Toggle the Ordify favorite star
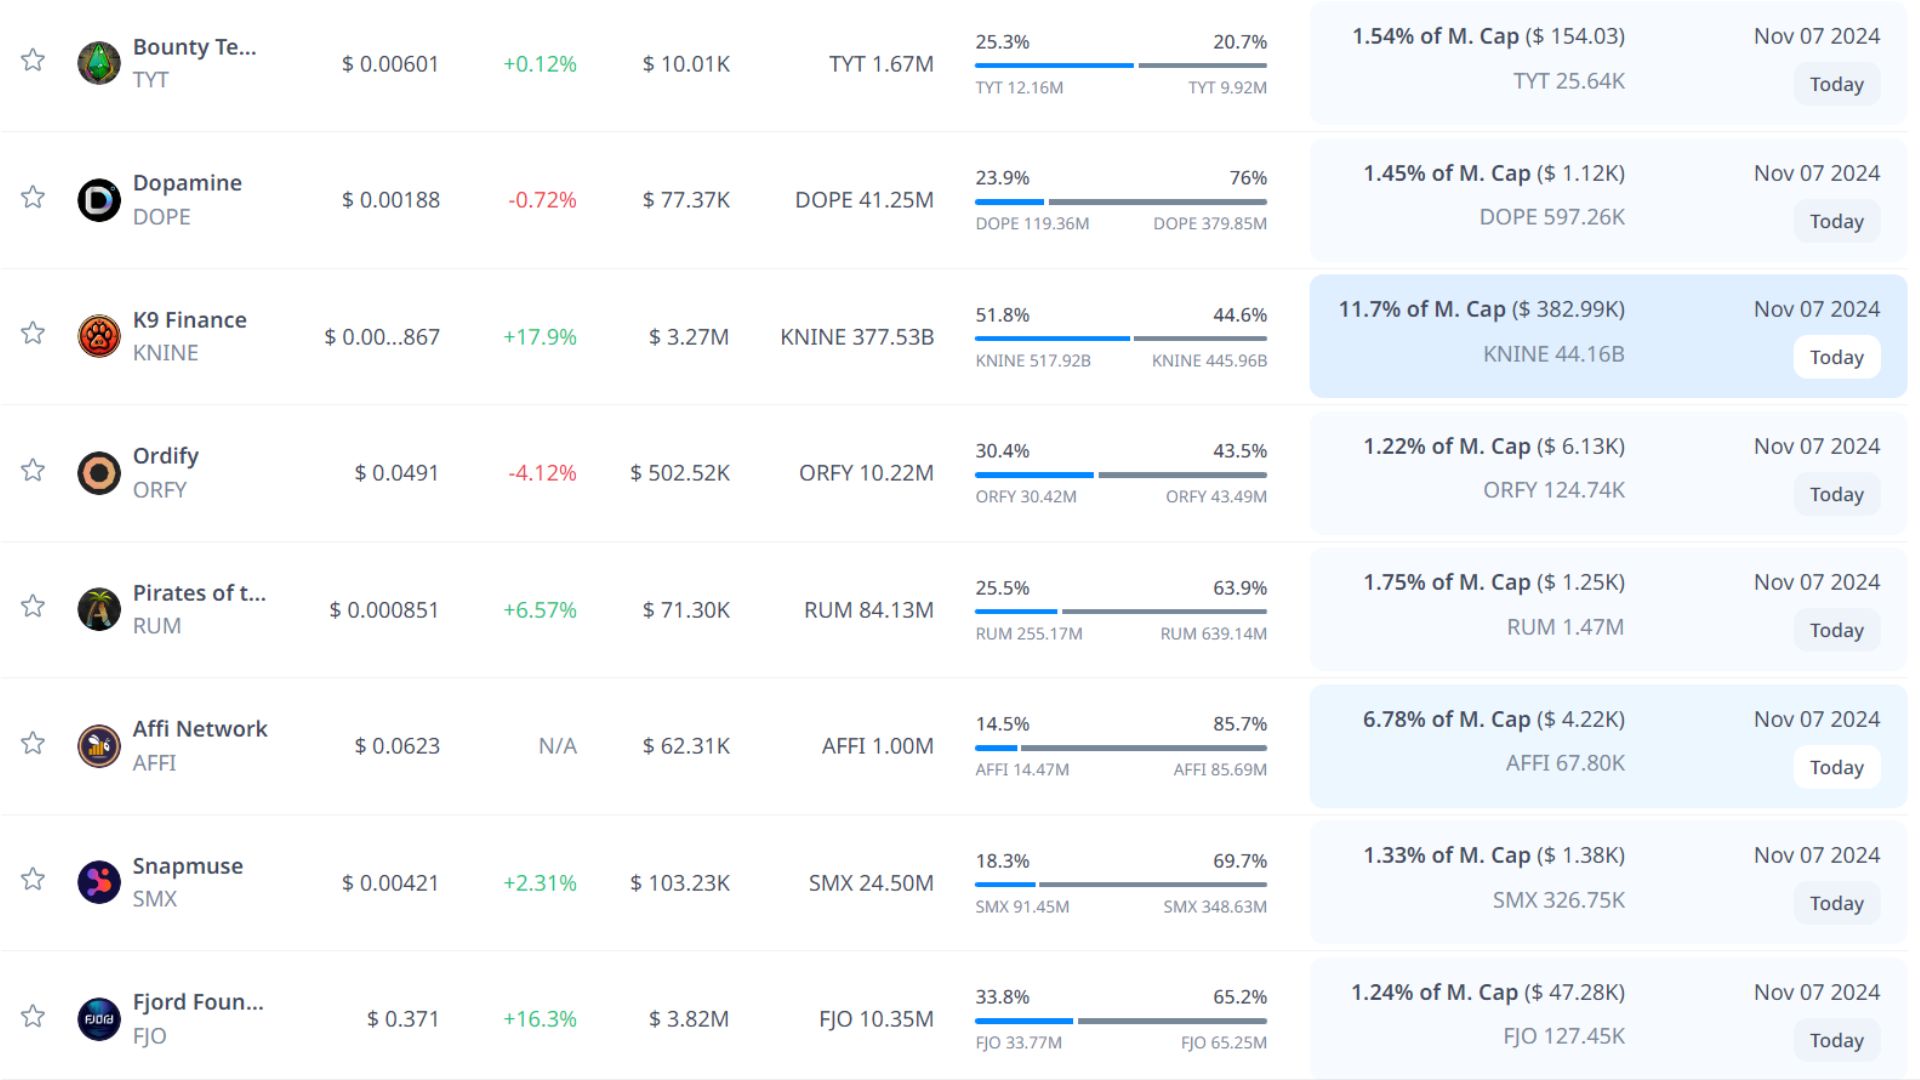 tap(33, 470)
